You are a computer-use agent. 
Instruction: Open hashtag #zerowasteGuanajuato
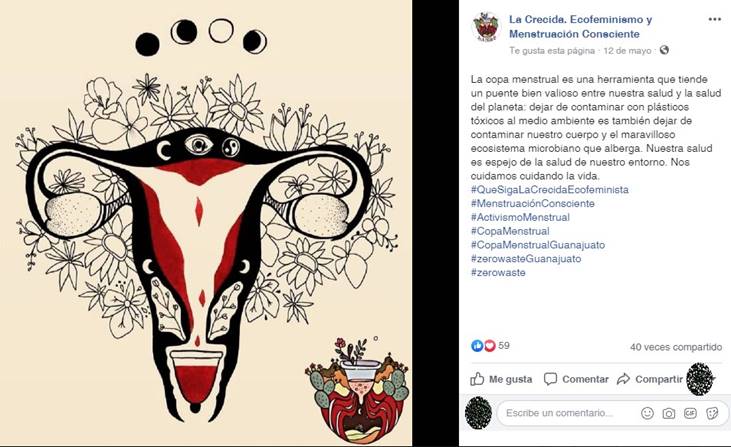coord(526,259)
